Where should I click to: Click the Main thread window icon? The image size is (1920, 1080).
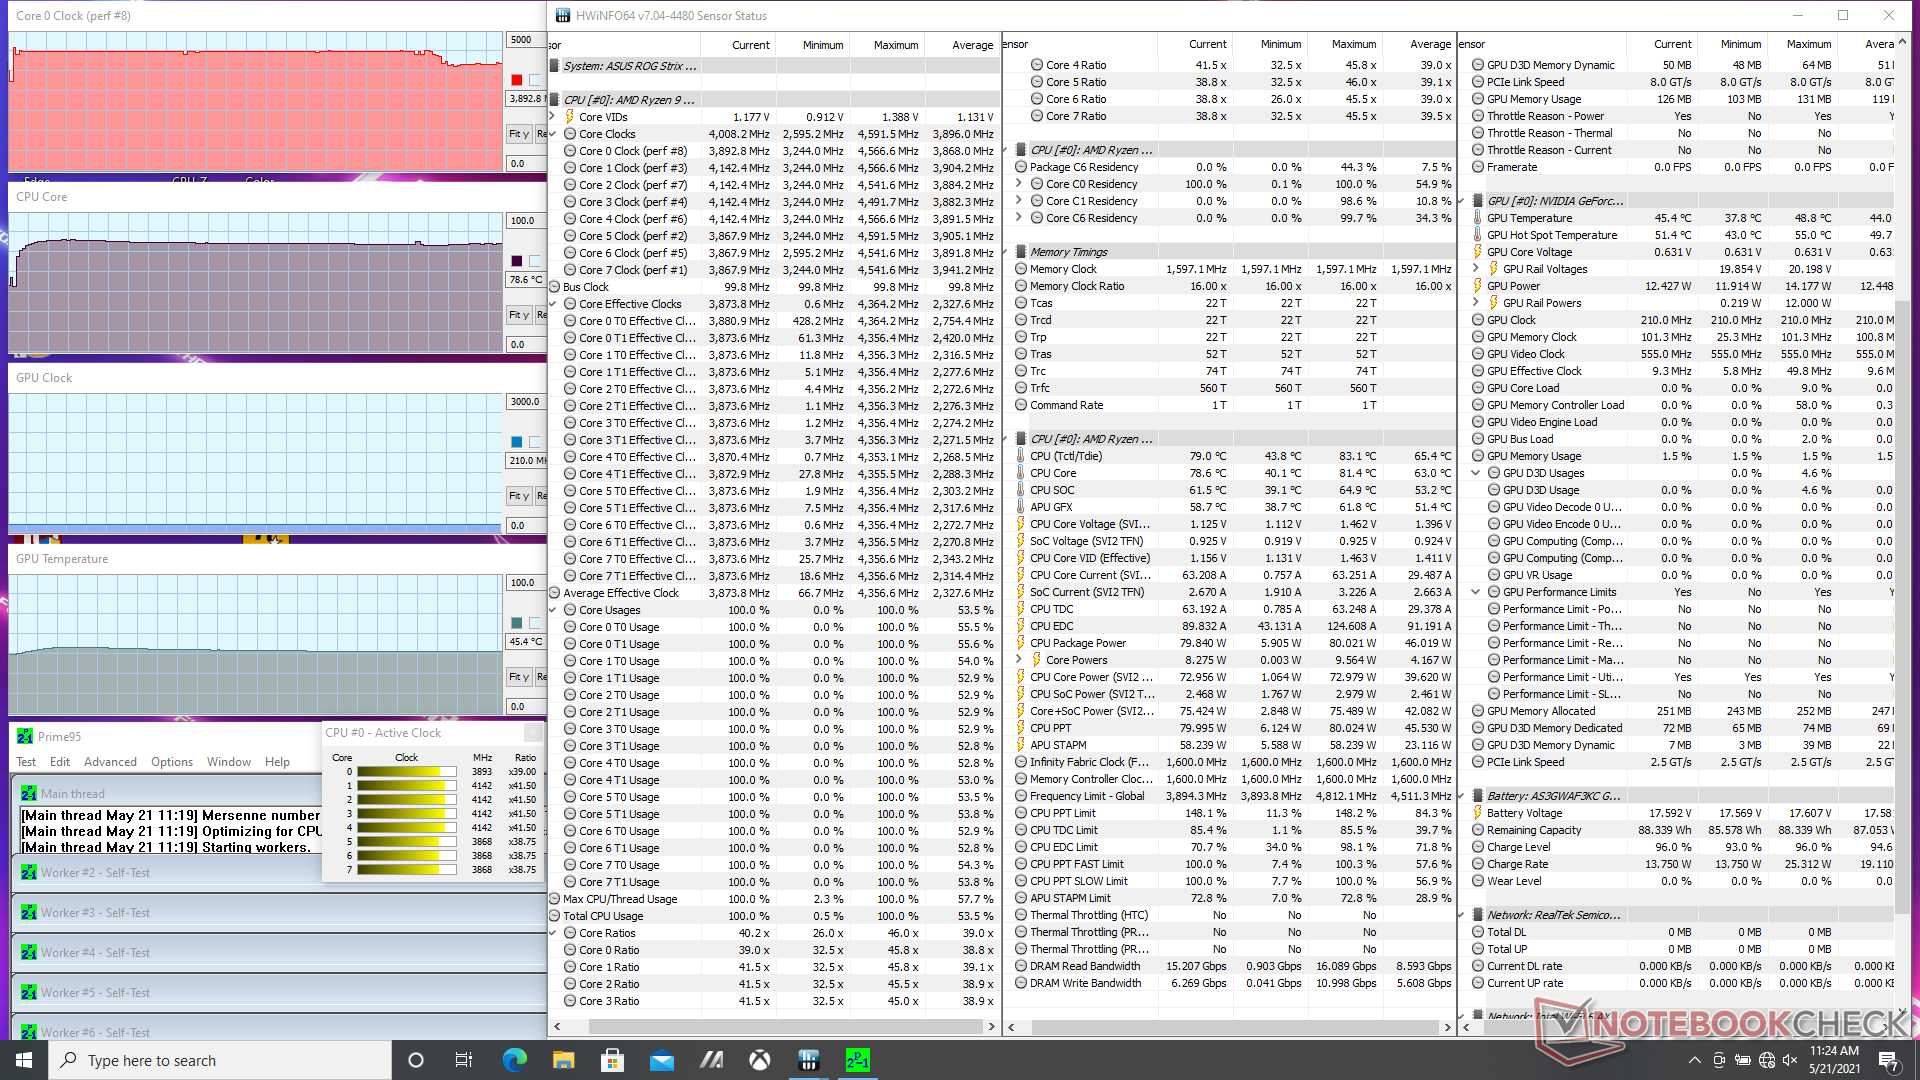[29, 794]
